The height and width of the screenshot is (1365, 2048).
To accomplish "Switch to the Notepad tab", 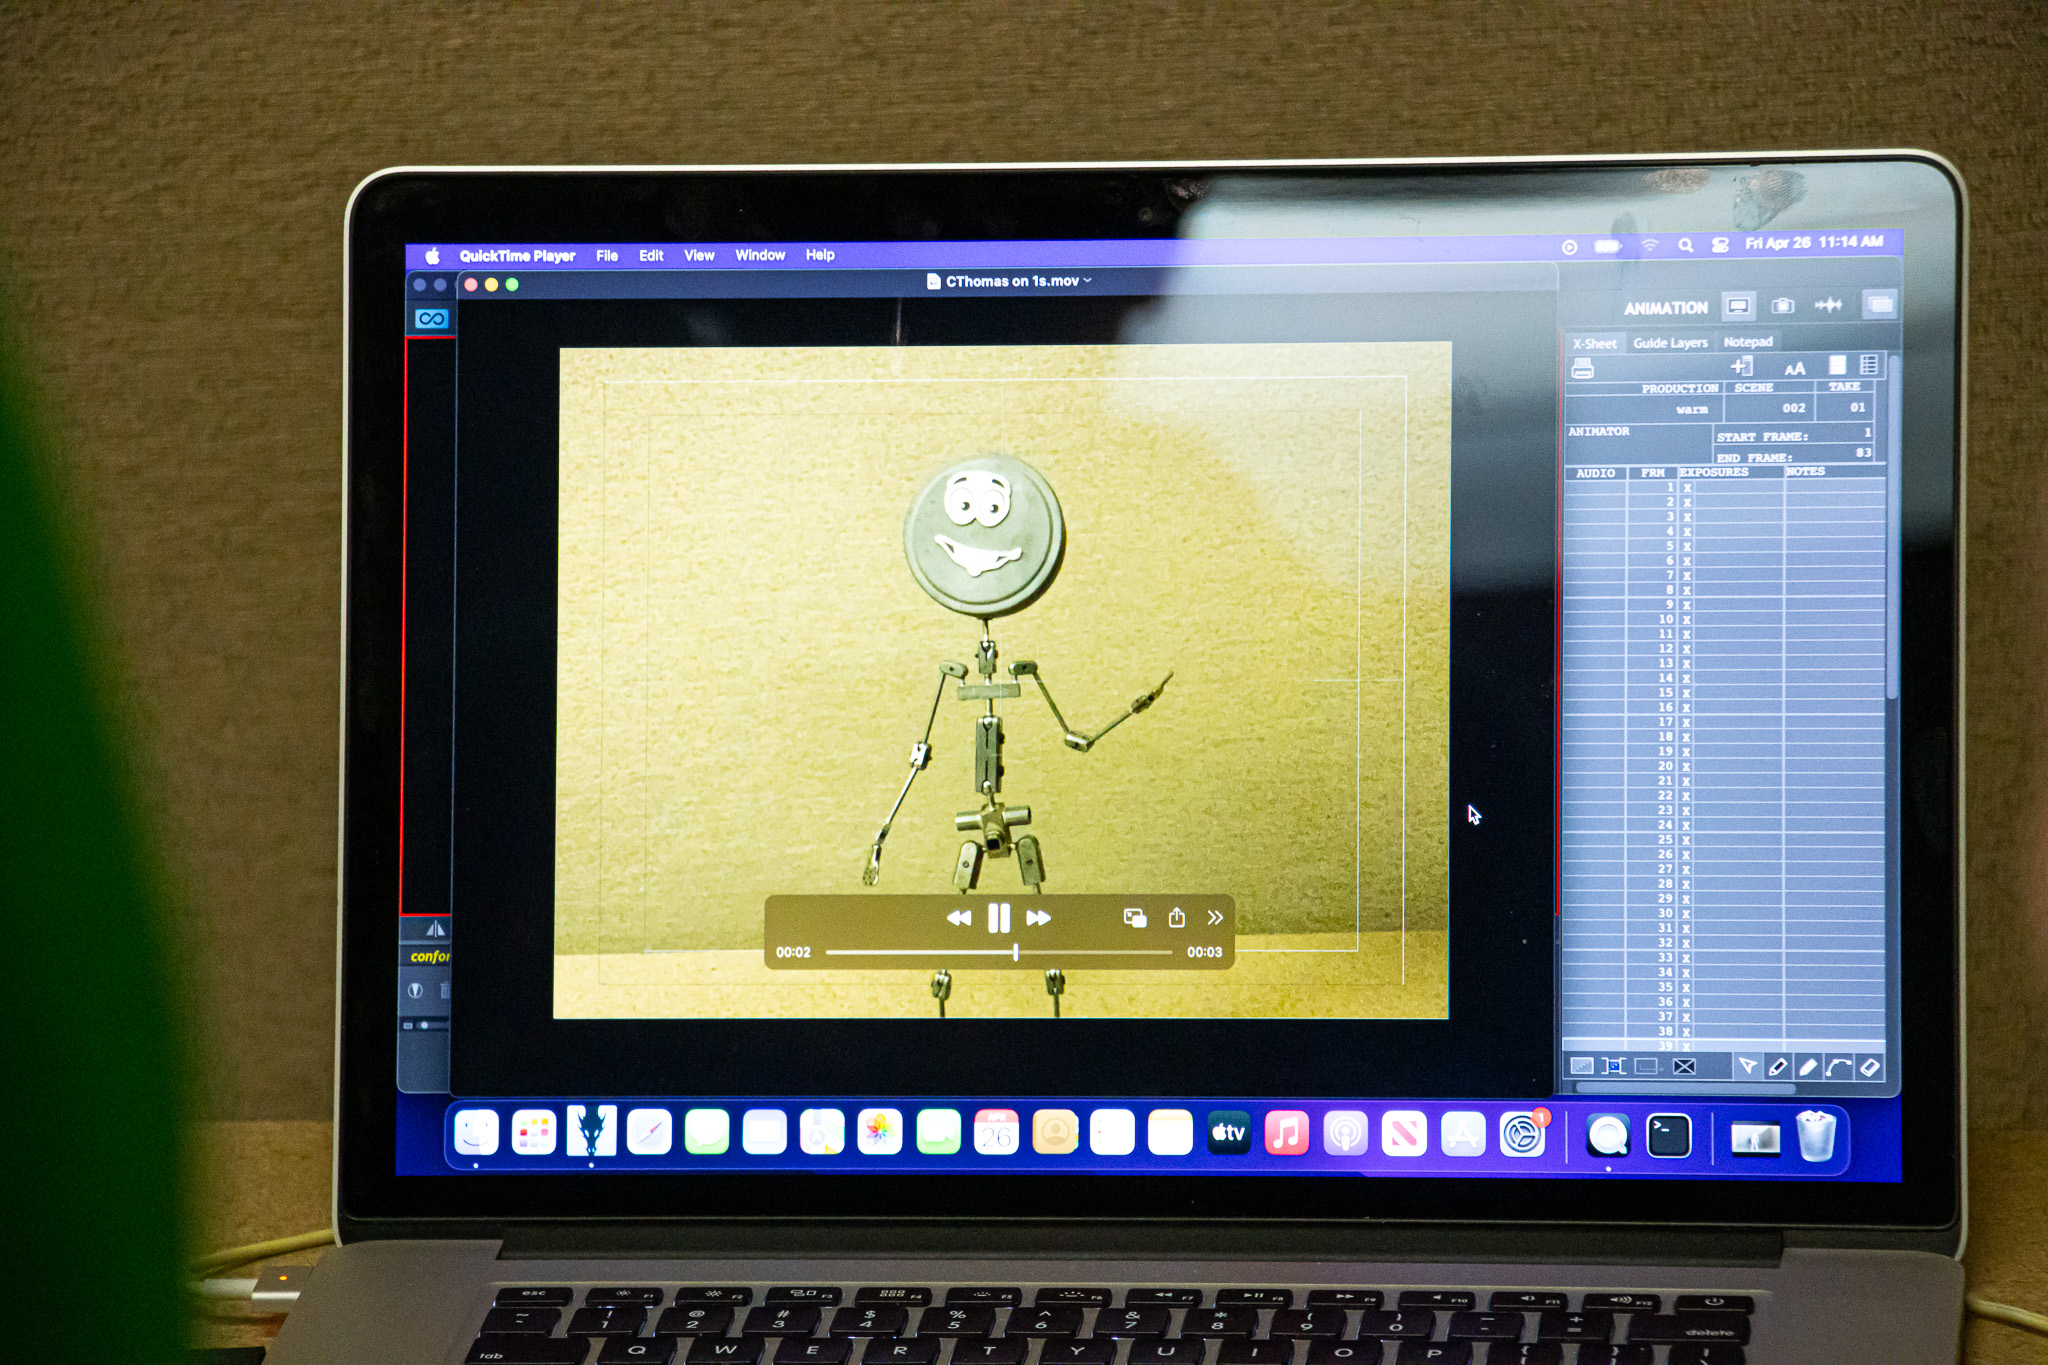I will tap(1747, 342).
